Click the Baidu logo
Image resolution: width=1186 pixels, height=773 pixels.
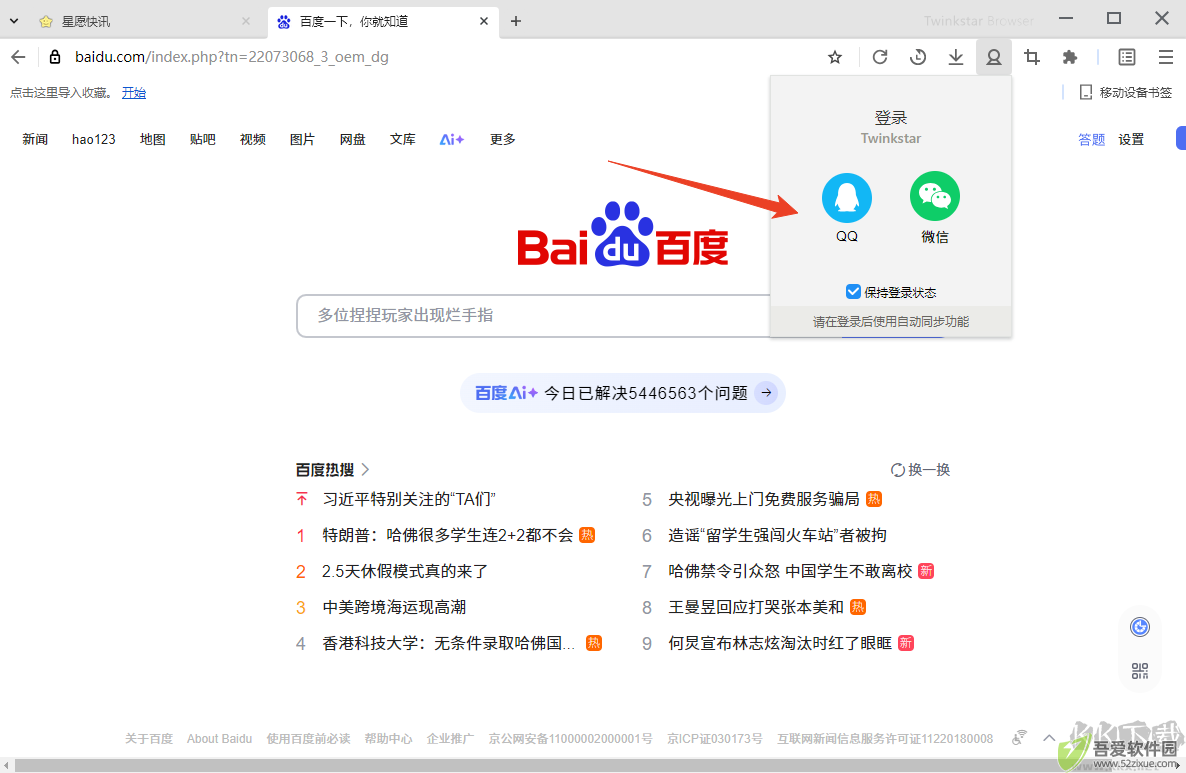point(622,234)
